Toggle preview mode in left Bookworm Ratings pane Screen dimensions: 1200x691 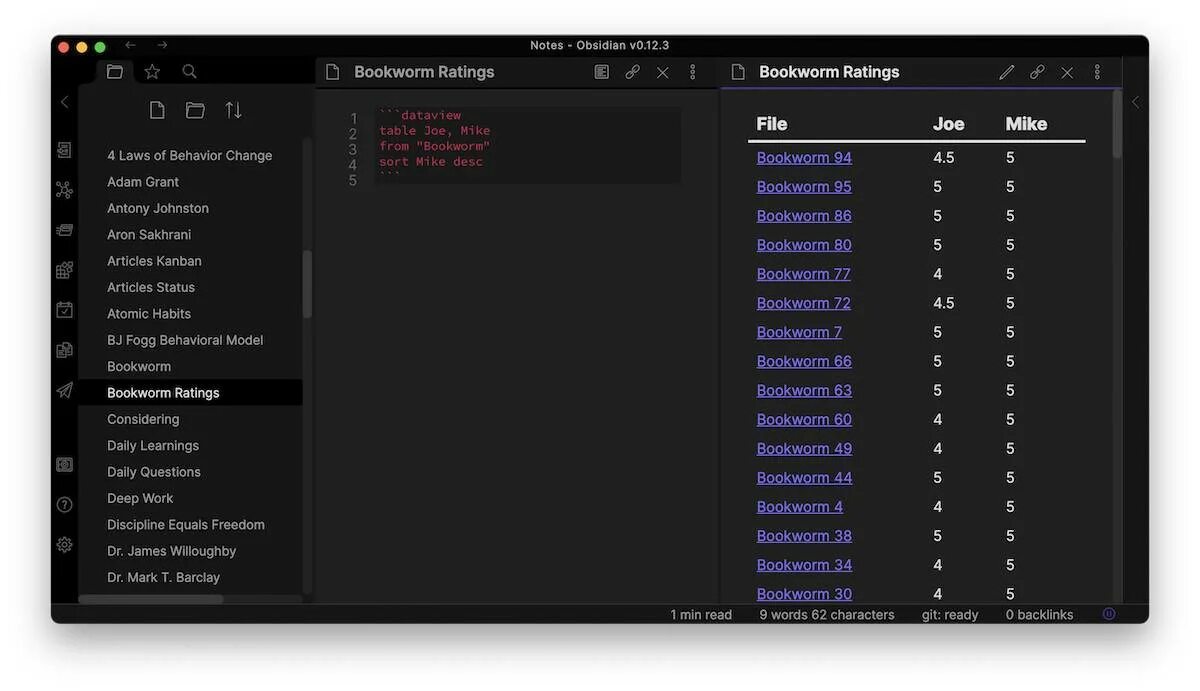click(x=601, y=72)
